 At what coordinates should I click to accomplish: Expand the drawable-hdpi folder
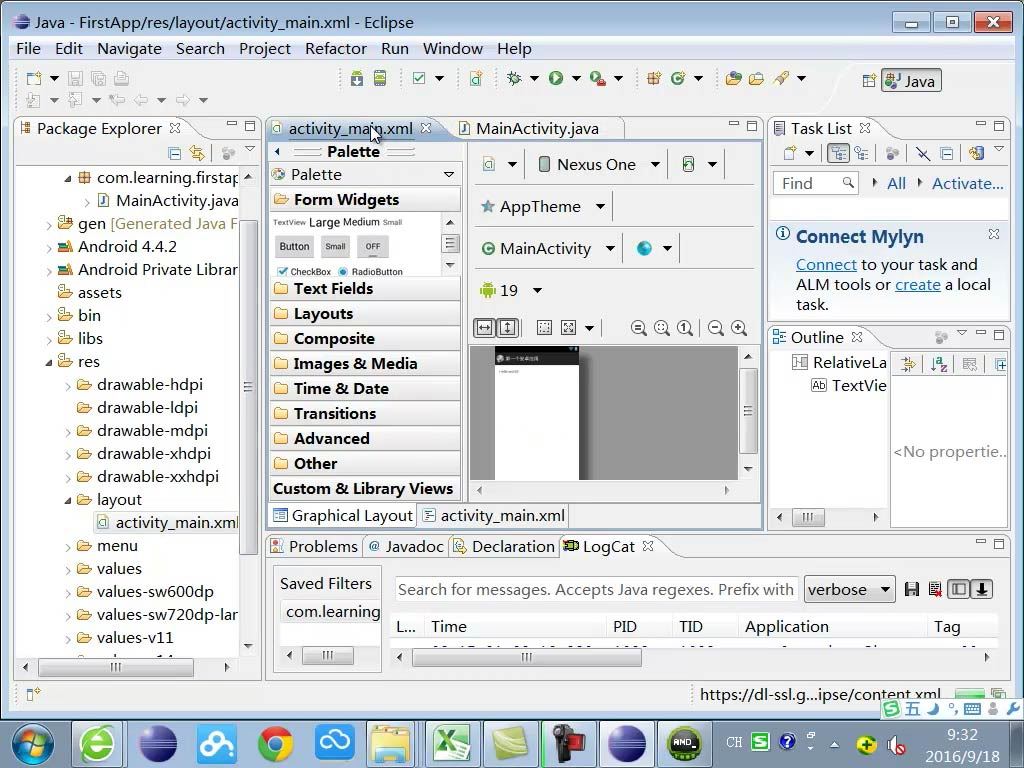tap(68, 386)
